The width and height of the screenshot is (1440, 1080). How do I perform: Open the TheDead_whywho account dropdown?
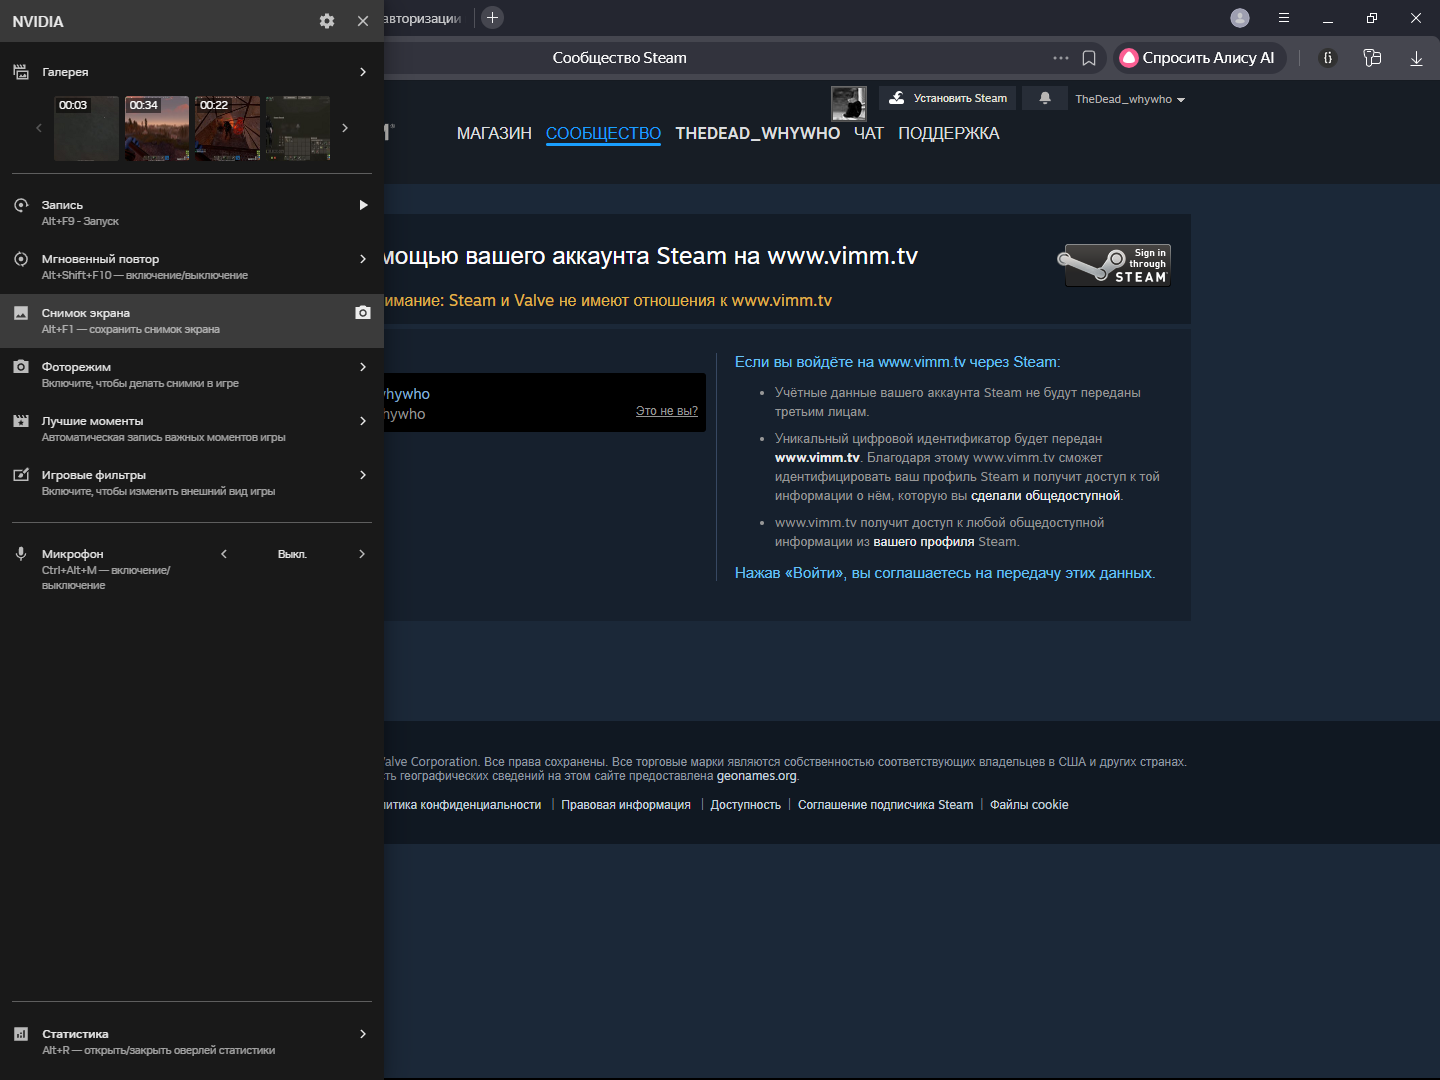pos(1129,99)
